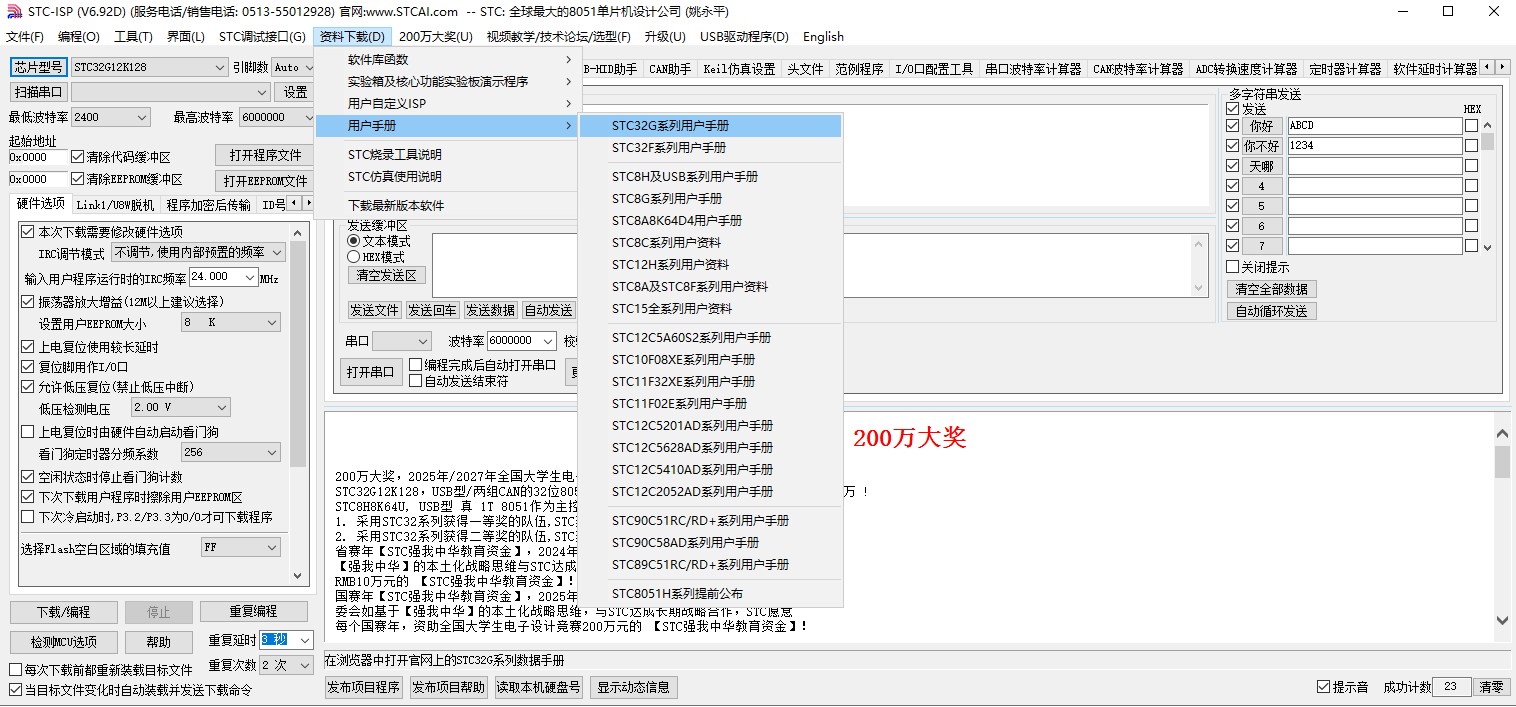
Task: Select STC32F系列用户手册 entry
Action: pos(711,148)
